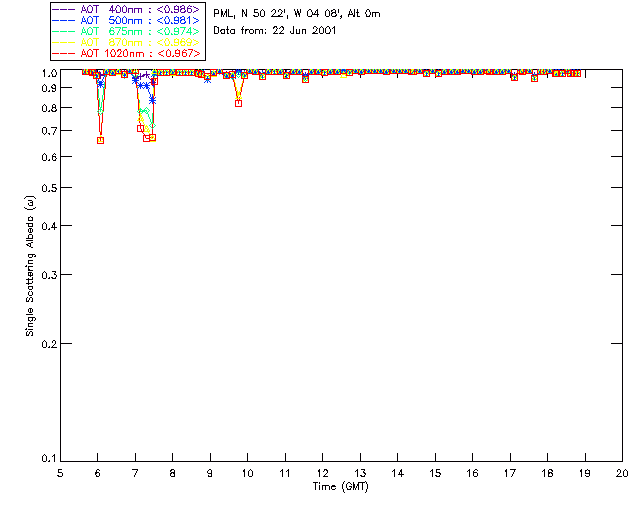Click the 10 x-axis tick label
The height and width of the screenshot is (512, 640).
[x=247, y=473]
